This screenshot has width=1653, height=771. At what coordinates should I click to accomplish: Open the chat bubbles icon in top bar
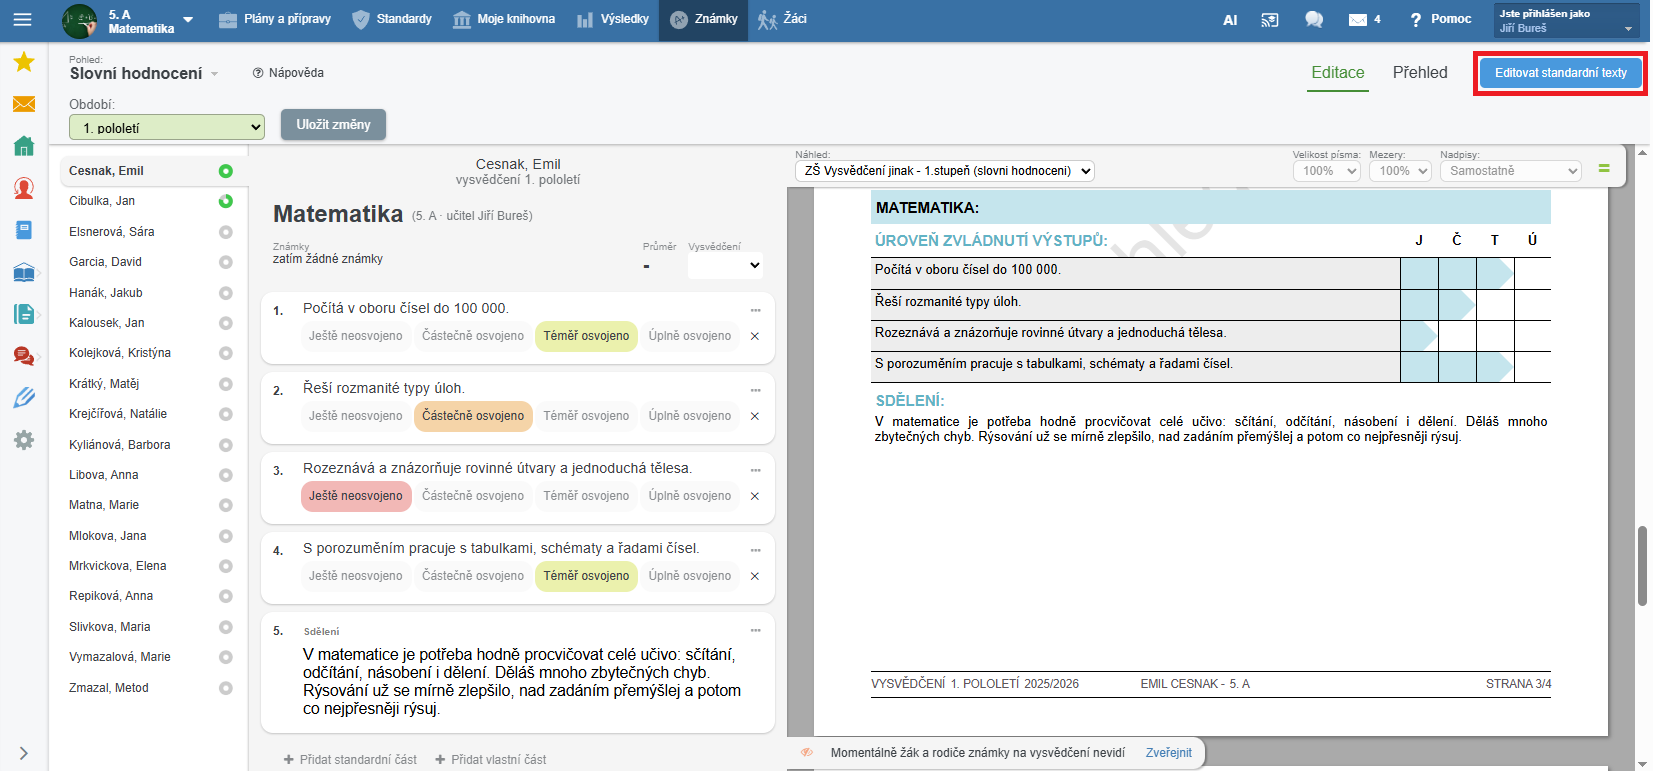click(1314, 20)
